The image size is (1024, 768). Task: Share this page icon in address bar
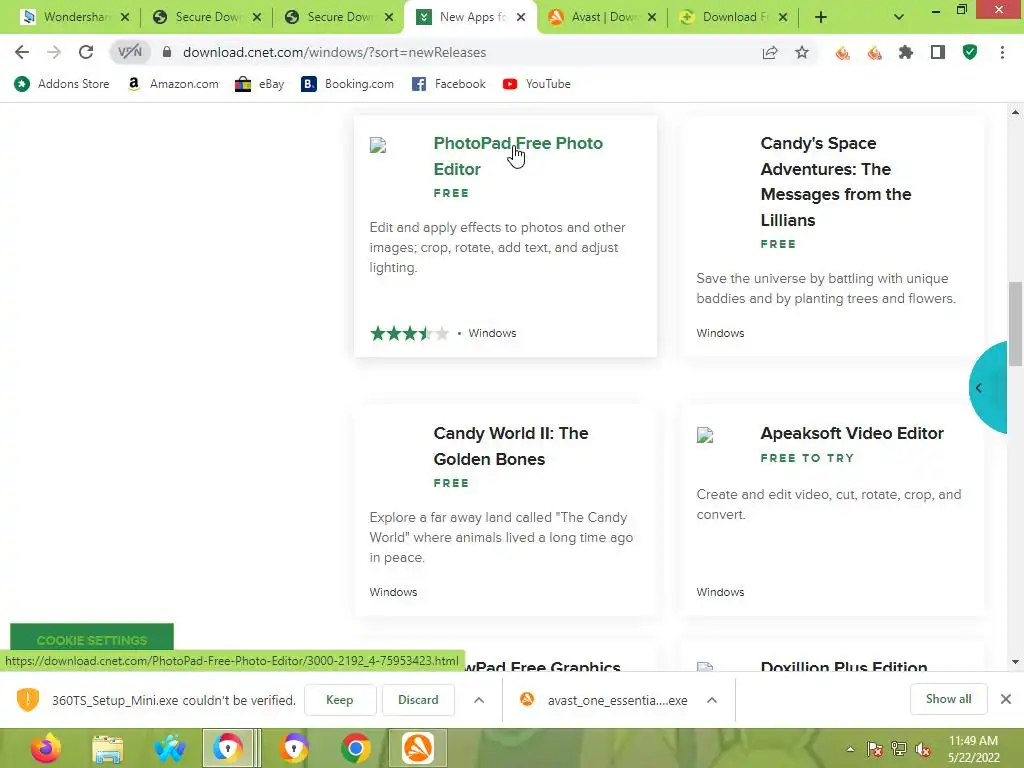[x=770, y=52]
